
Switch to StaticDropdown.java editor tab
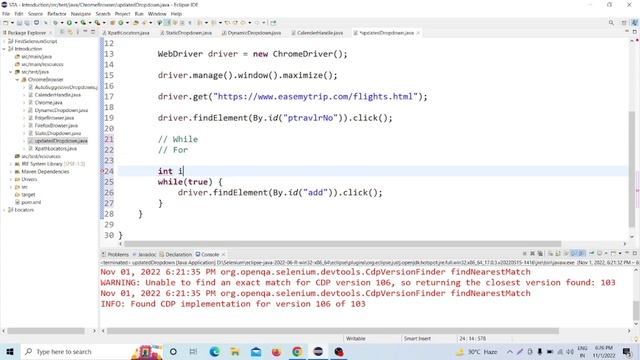coord(186,33)
